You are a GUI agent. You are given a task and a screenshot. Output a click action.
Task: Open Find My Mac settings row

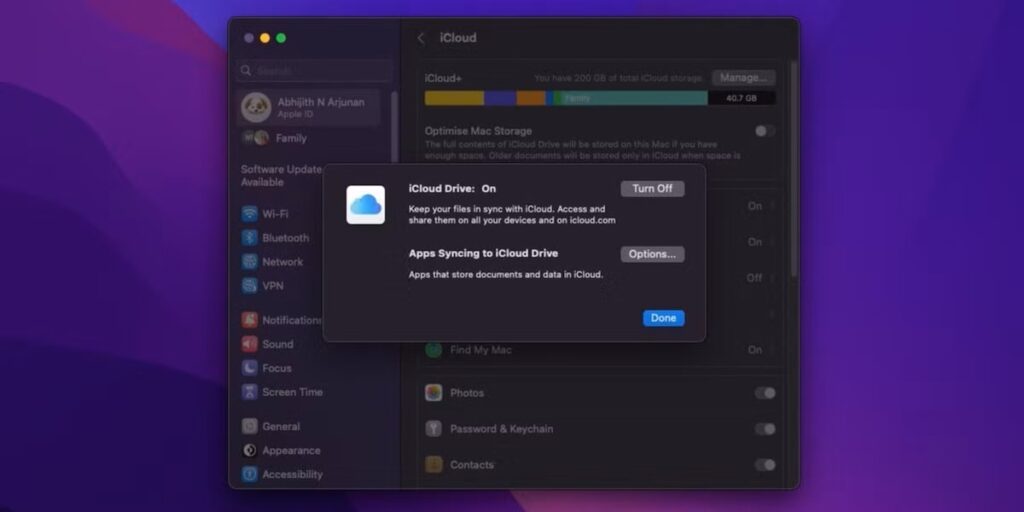coord(600,350)
